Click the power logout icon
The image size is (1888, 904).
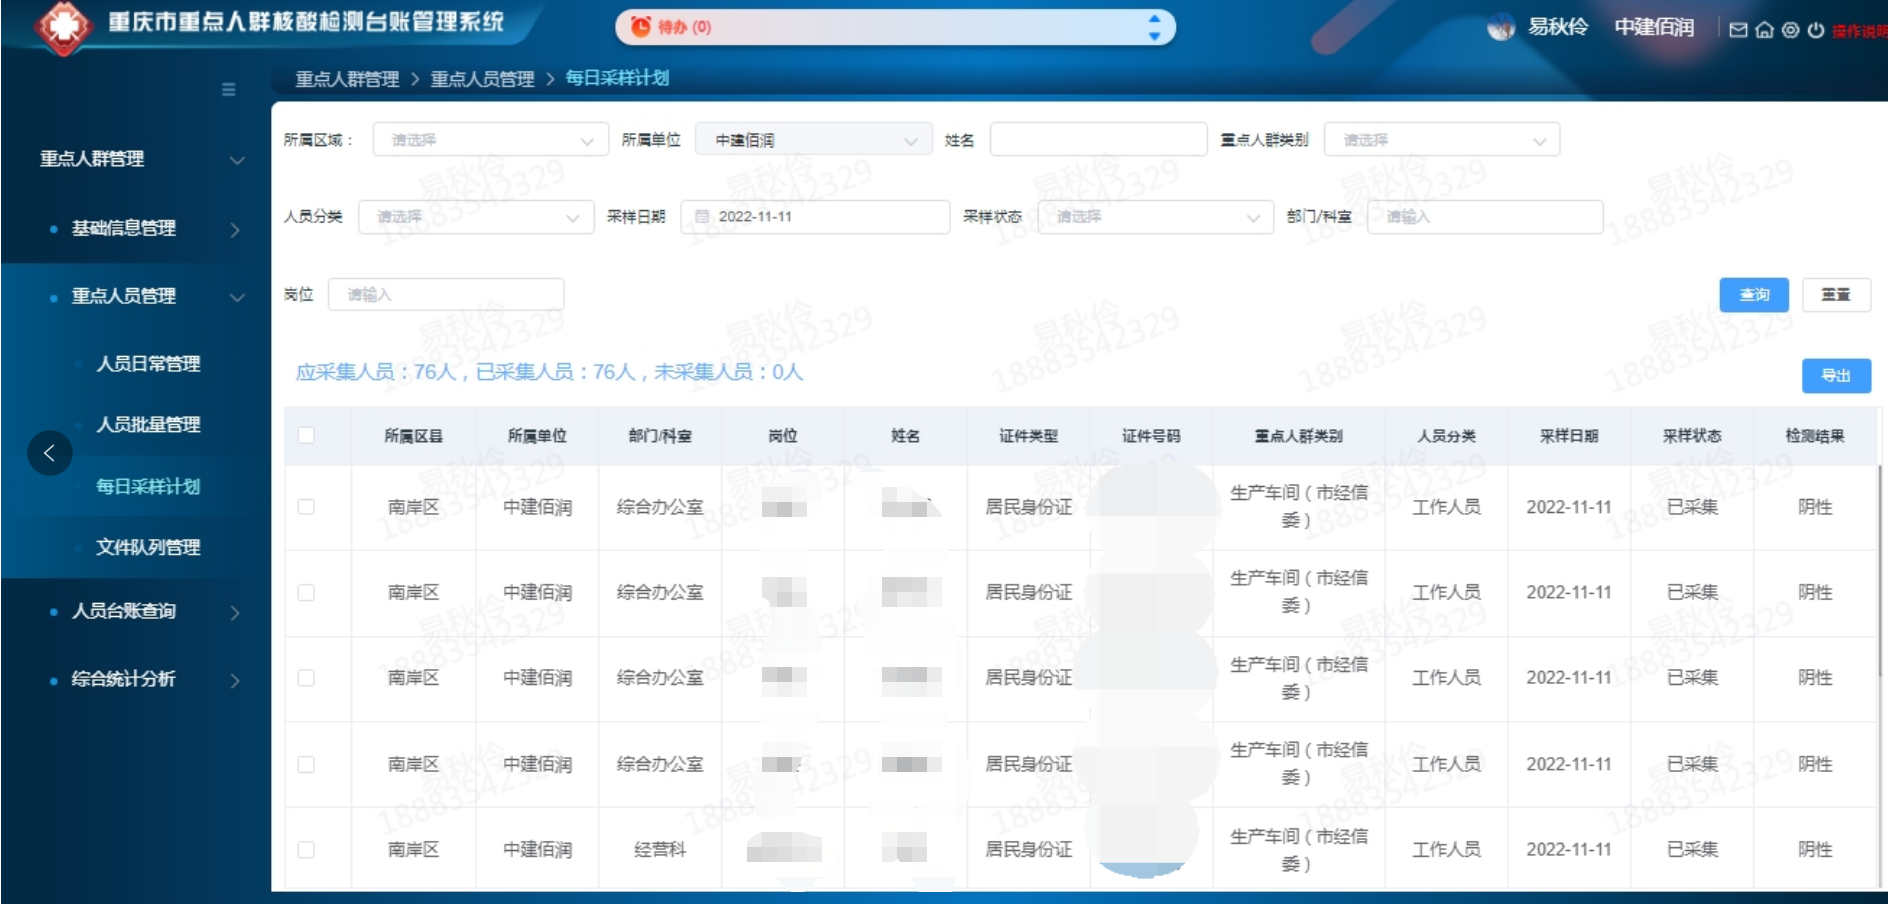tap(1816, 30)
